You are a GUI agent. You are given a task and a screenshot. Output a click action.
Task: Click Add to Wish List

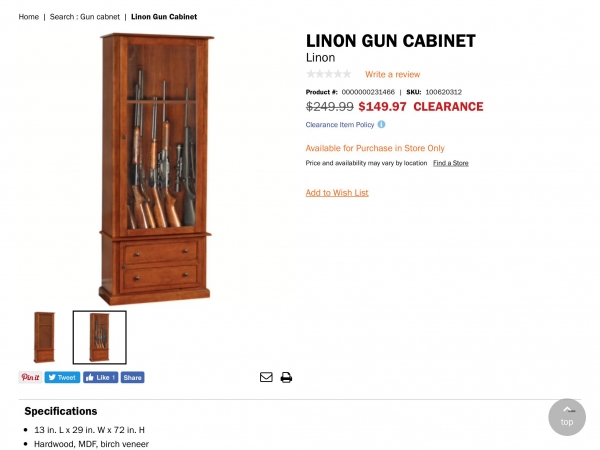pyautogui.click(x=337, y=193)
